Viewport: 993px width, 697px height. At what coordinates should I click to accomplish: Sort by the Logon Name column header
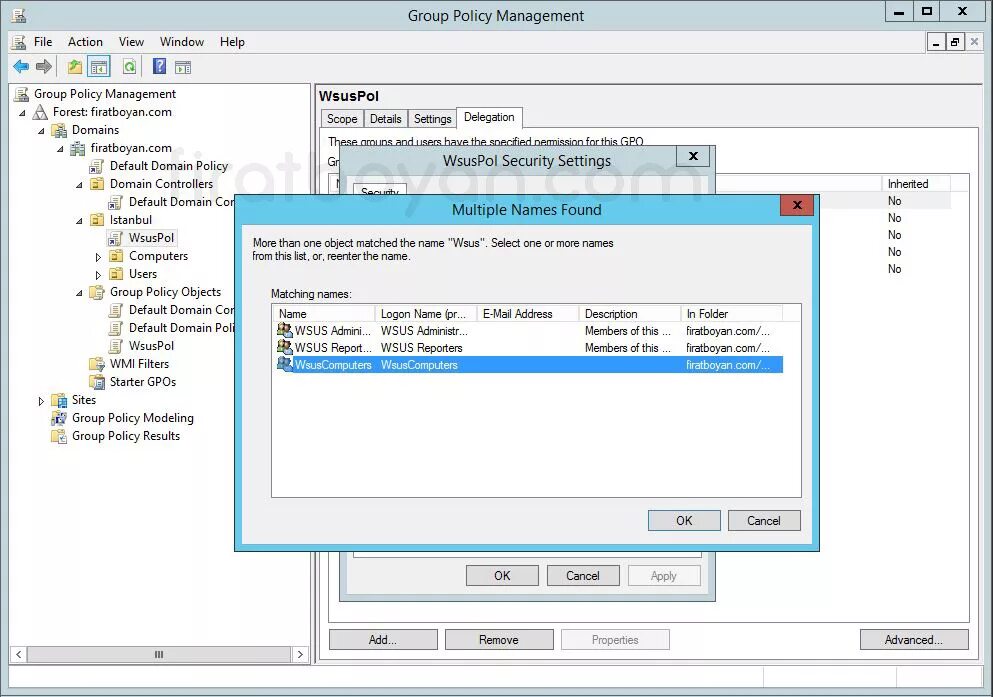pos(425,313)
